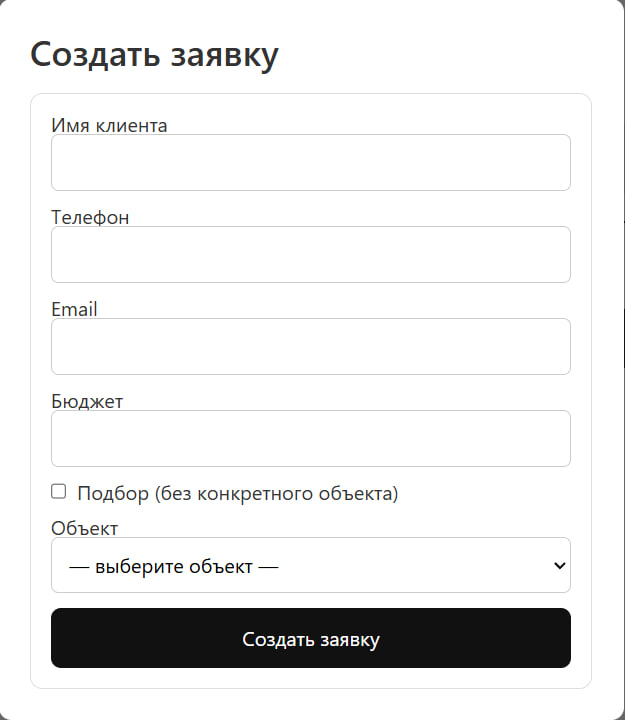This screenshot has width=625, height=720.
Task: Tick the box for selection without object
Action: click(59, 492)
